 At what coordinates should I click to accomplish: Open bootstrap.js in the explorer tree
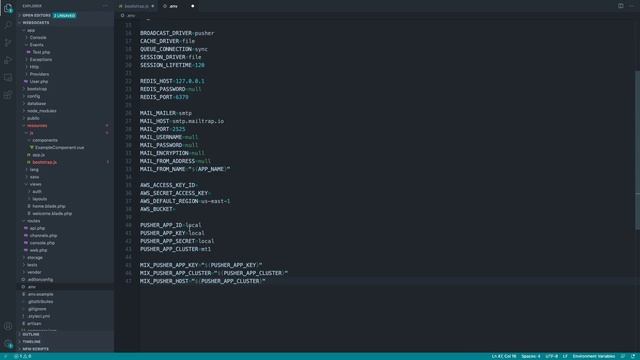[x=64, y=162]
